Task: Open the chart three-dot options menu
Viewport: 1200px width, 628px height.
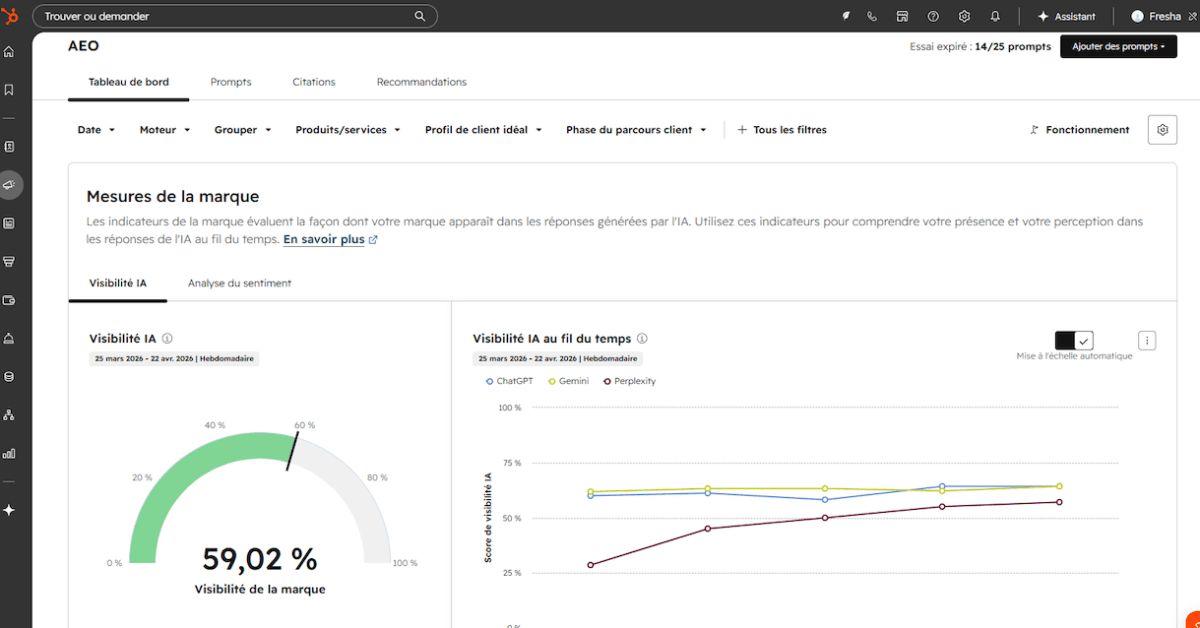Action: pyautogui.click(x=1147, y=340)
